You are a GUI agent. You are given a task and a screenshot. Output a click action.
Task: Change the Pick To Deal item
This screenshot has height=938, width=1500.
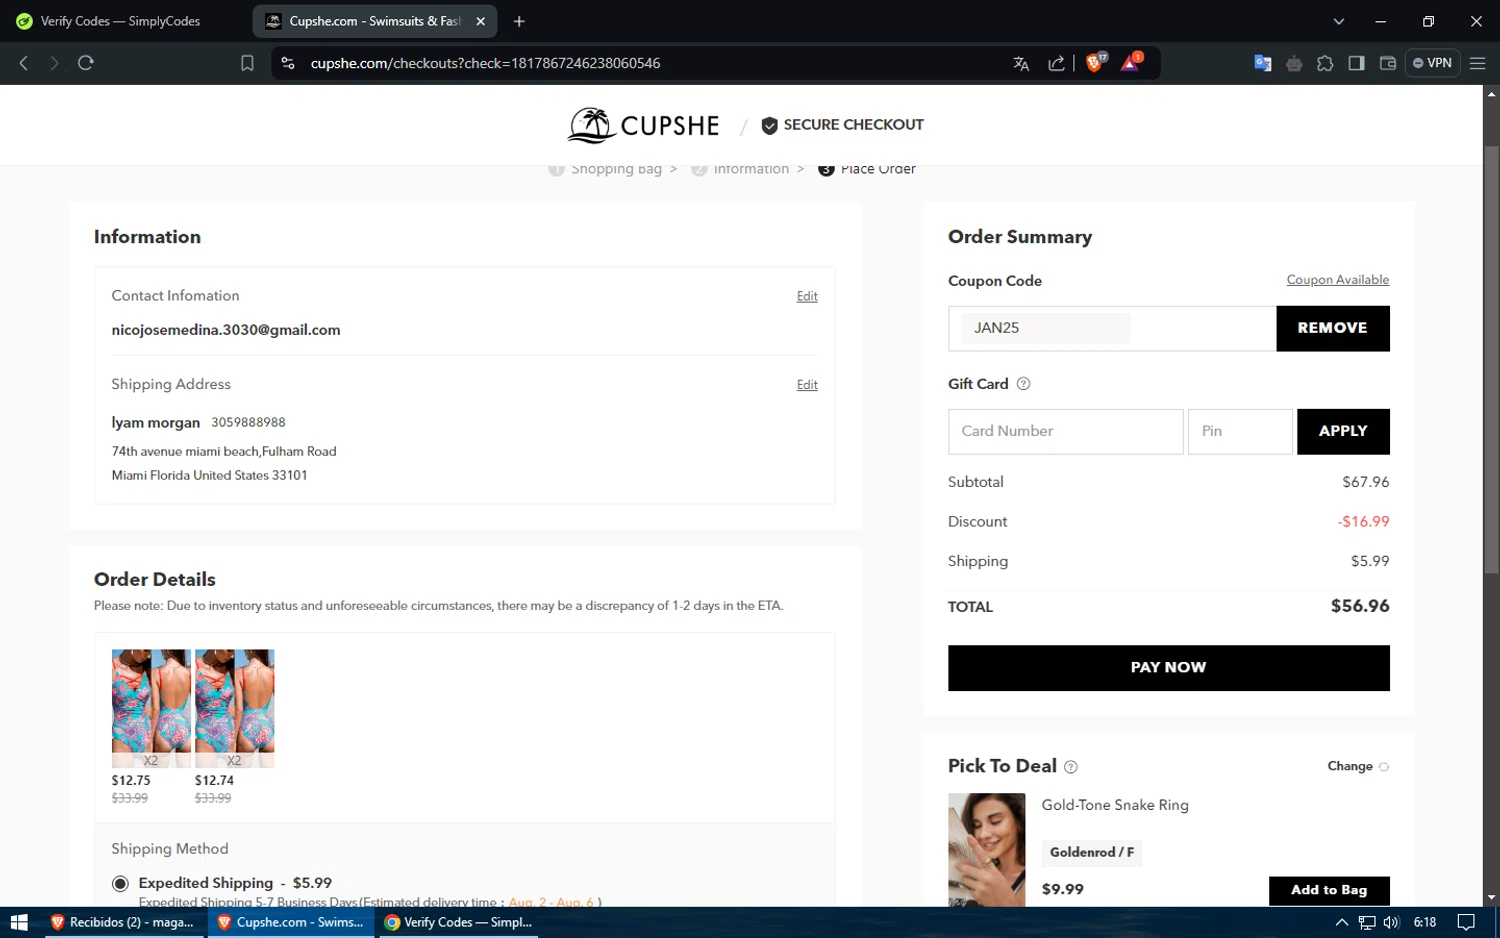(x=1358, y=766)
